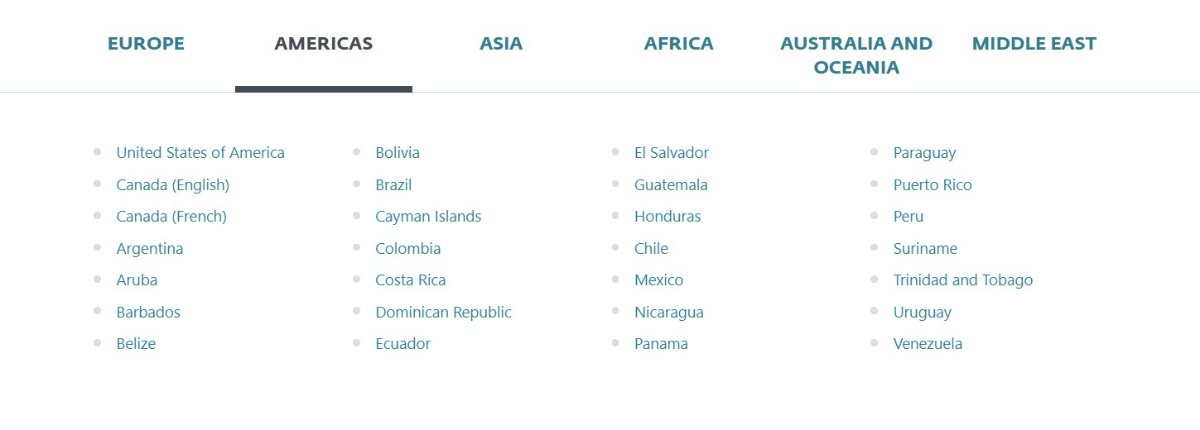Screen dimensions: 1200x430
Task: Select the Cayman Islands link
Action: [x=428, y=217]
